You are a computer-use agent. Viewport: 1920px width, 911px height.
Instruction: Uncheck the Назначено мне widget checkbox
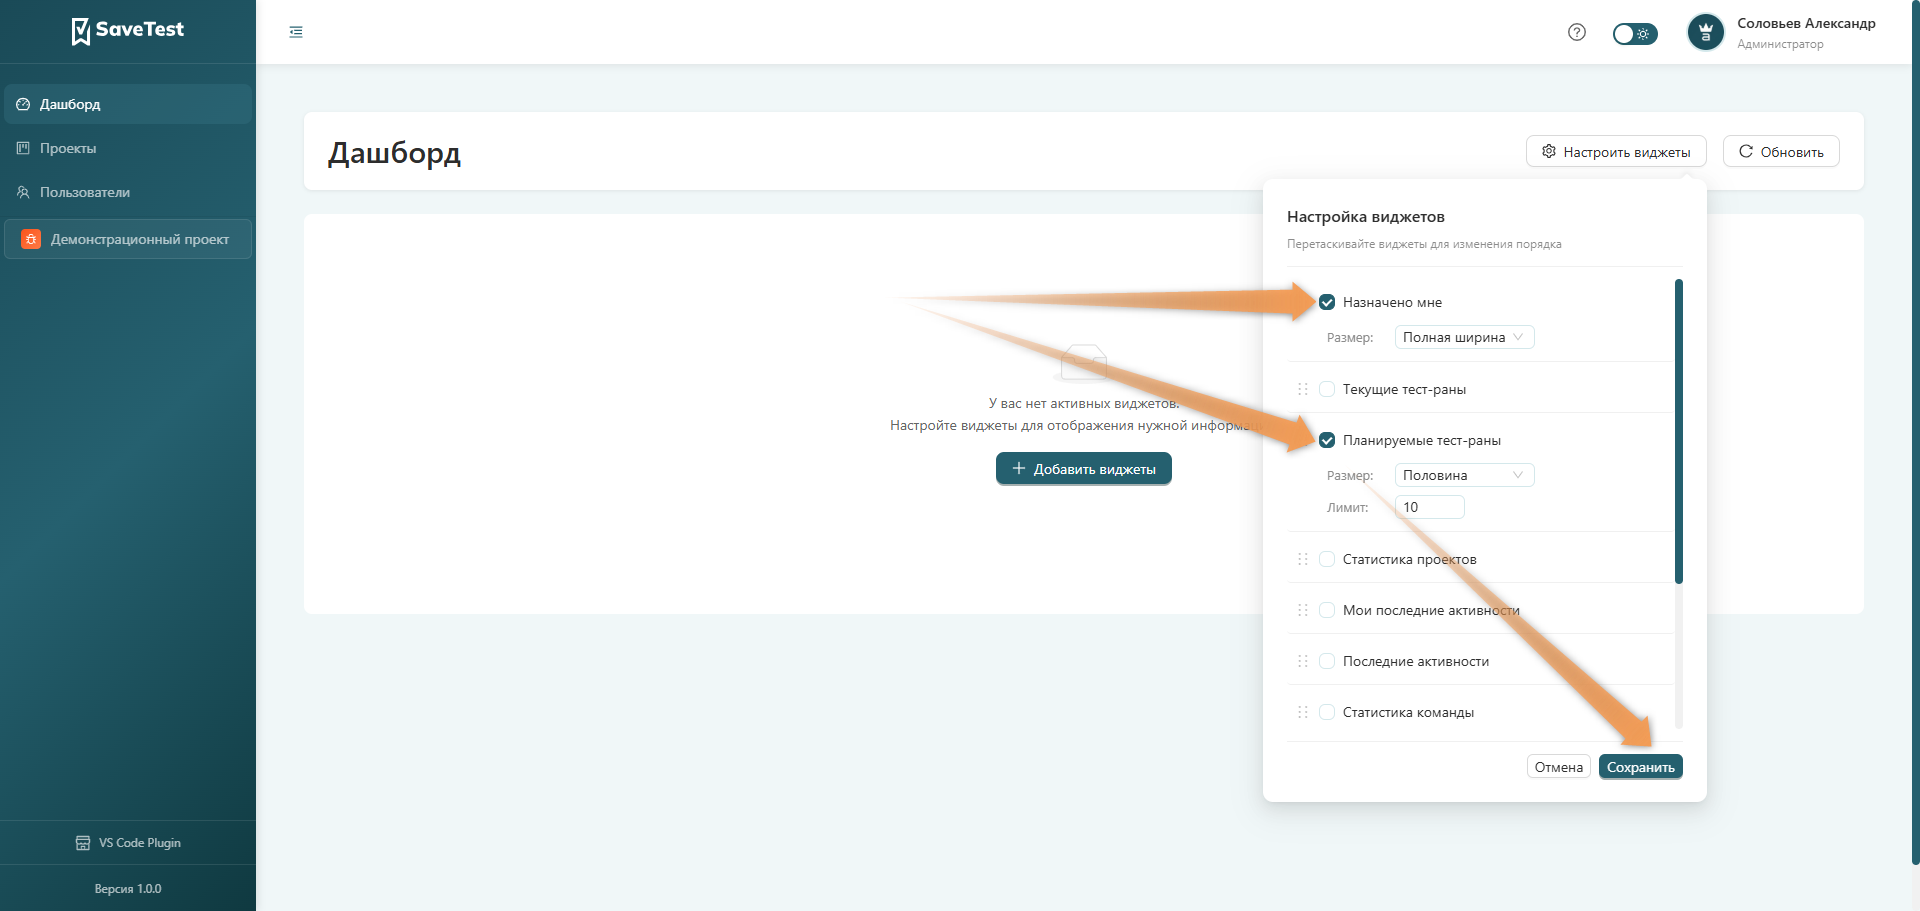(x=1327, y=302)
